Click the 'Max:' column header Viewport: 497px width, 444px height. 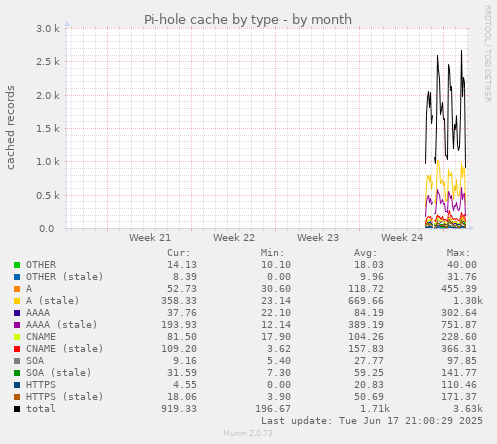458,253
